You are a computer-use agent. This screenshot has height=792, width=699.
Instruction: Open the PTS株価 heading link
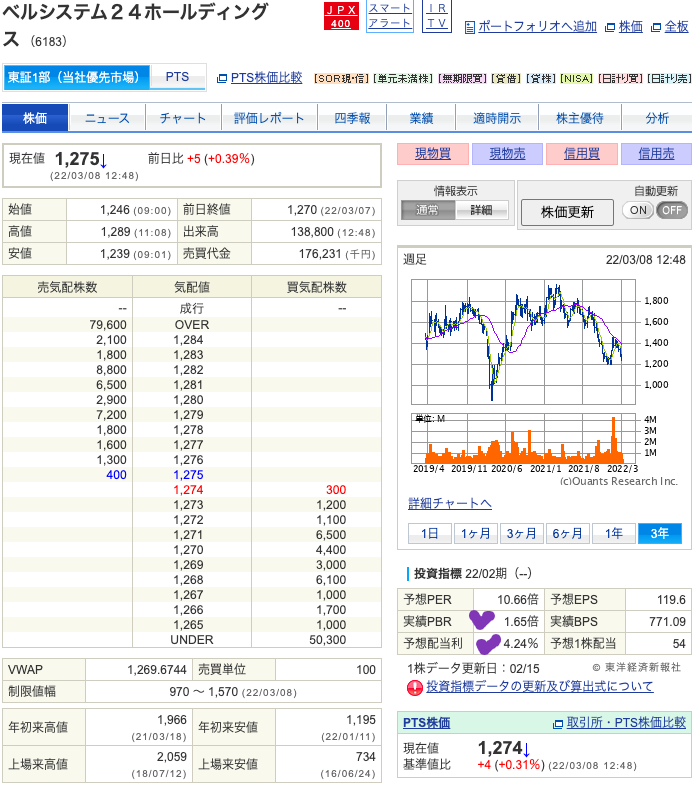click(x=426, y=723)
